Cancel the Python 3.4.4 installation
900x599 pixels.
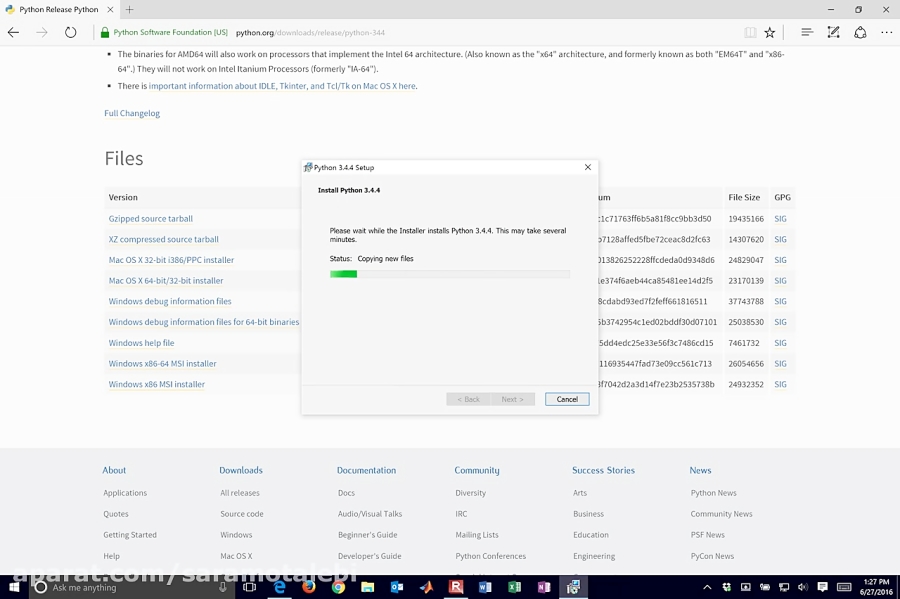[x=566, y=398]
